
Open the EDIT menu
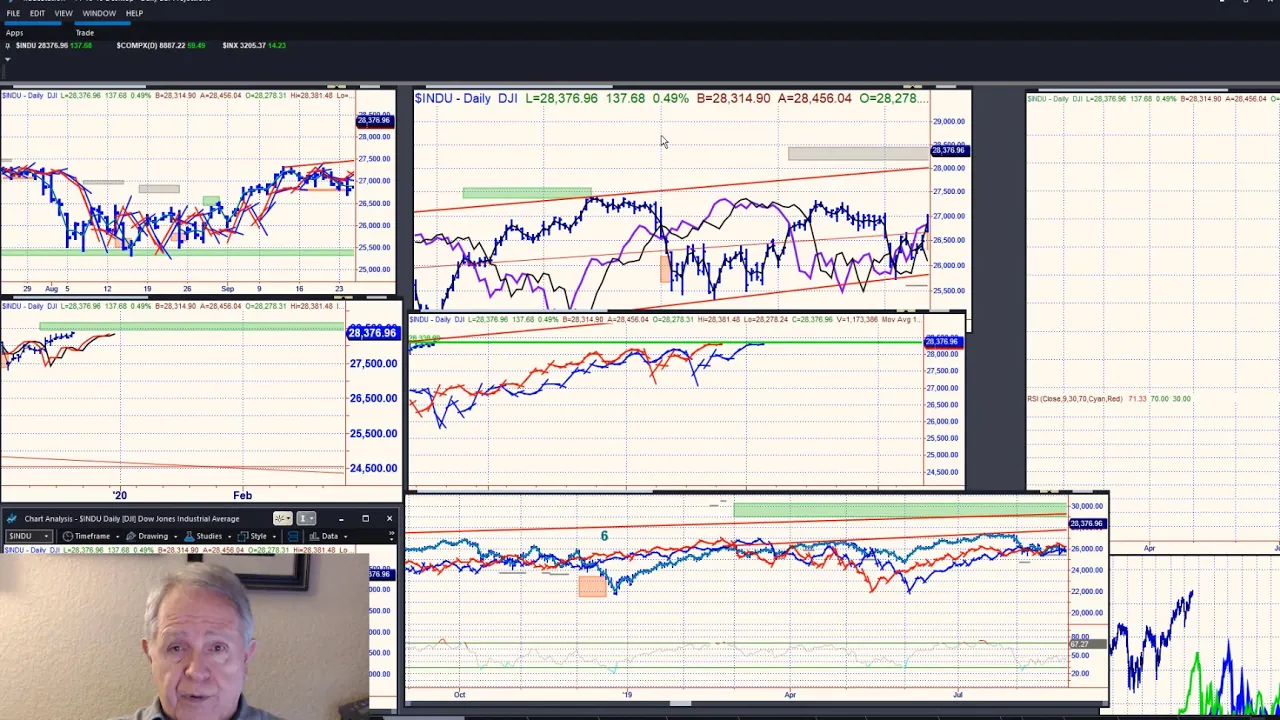pyautogui.click(x=37, y=13)
